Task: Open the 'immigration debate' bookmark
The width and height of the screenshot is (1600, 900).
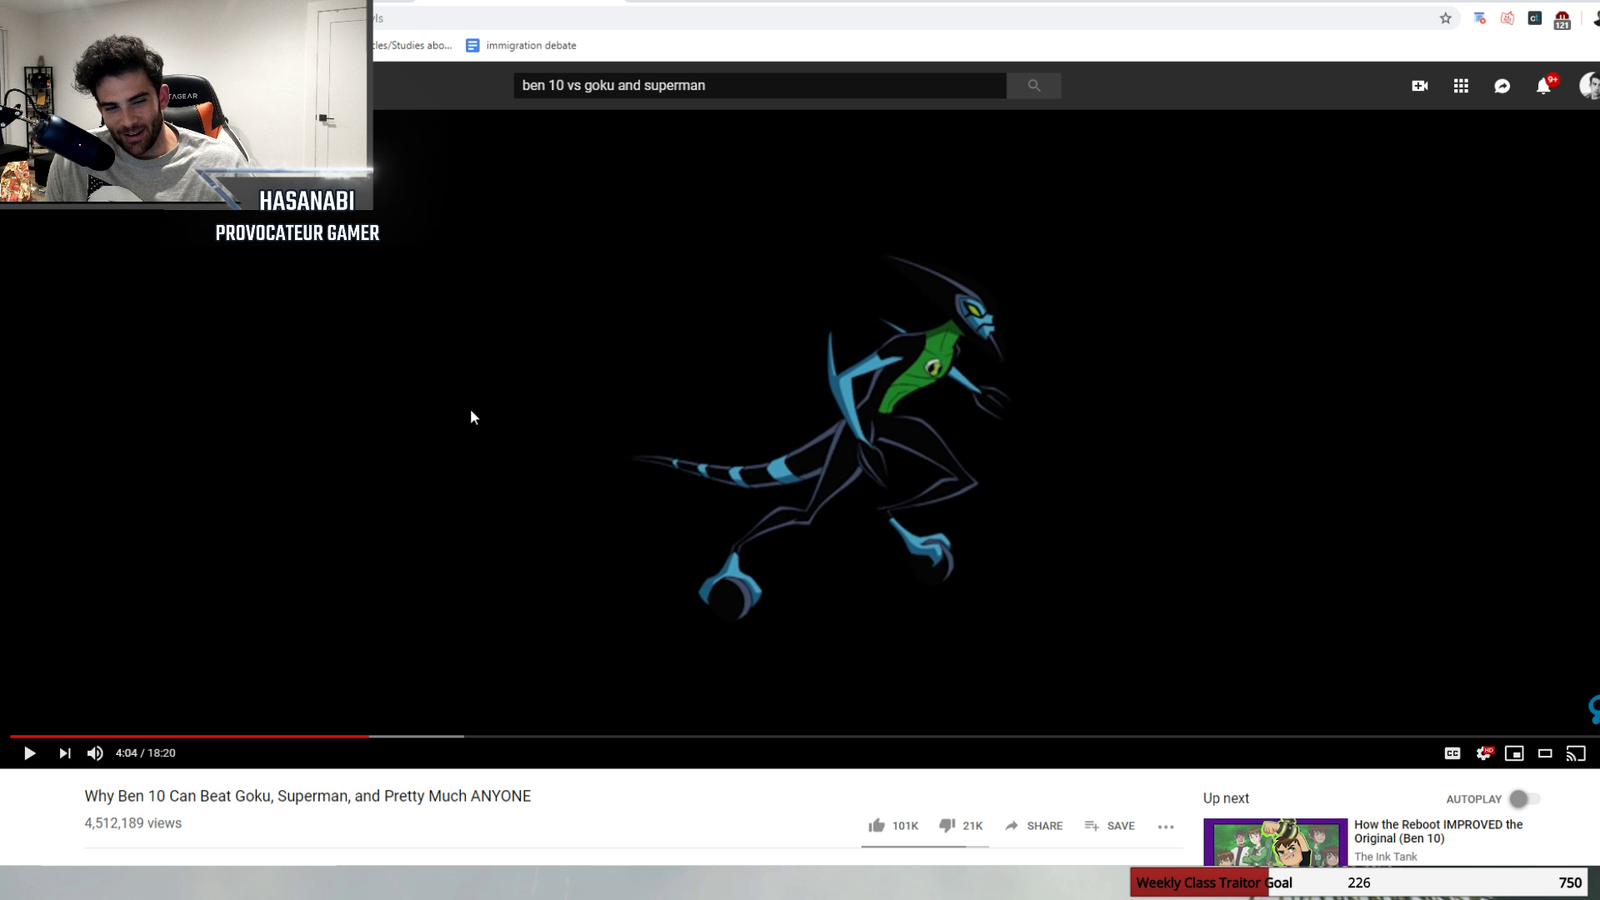Action: 521,45
